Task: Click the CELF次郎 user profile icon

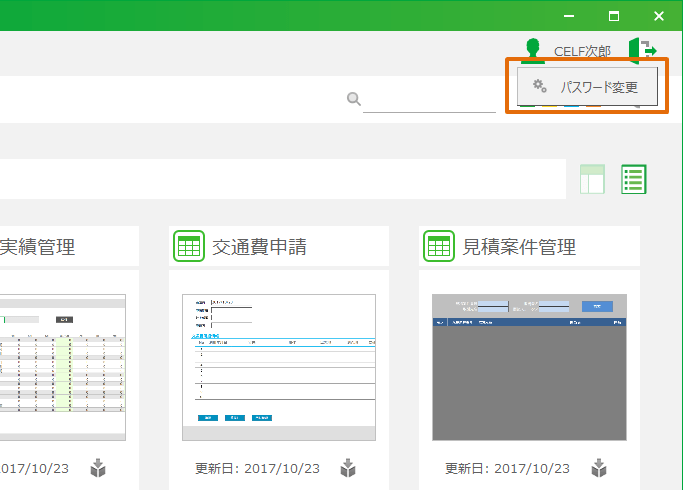Action: [534, 51]
